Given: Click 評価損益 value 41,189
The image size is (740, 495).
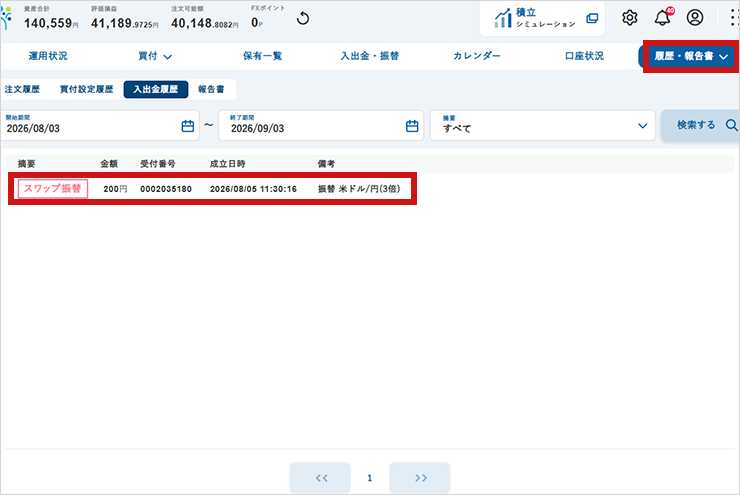Looking at the screenshot, I should click(x=125, y=23).
